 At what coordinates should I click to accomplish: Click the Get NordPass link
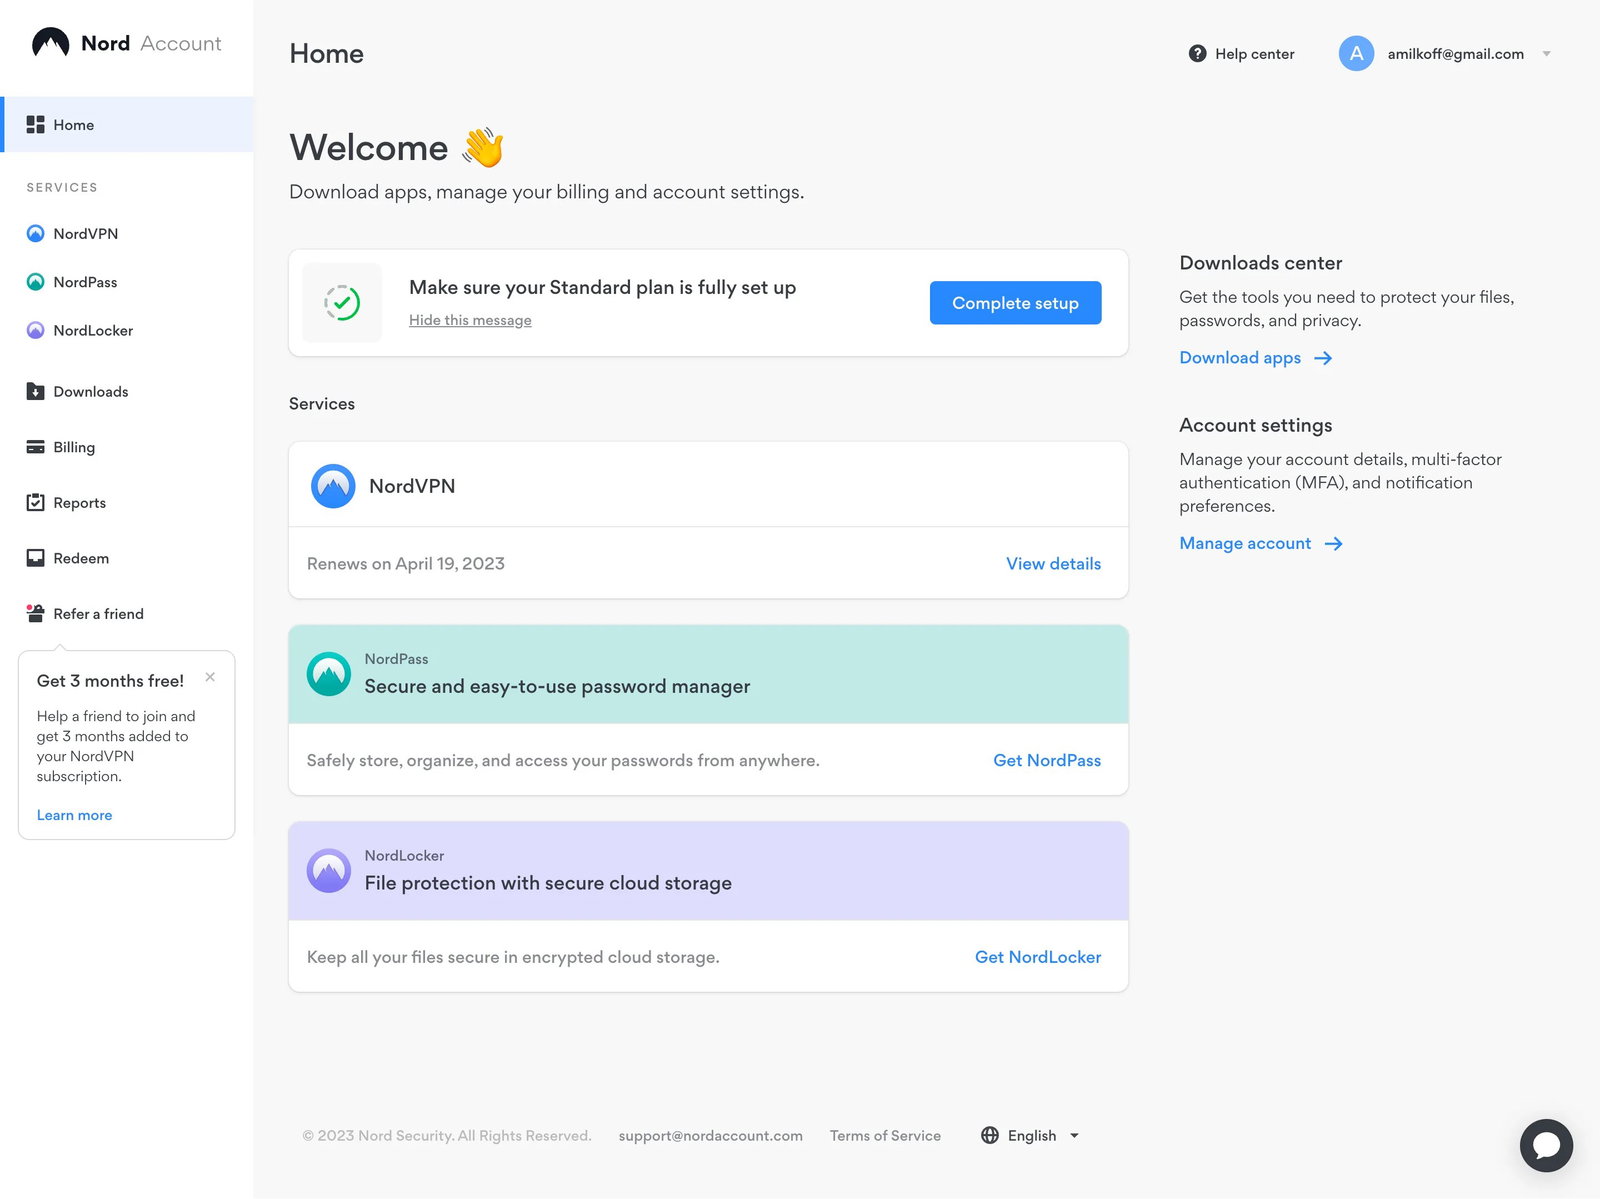[x=1047, y=760]
